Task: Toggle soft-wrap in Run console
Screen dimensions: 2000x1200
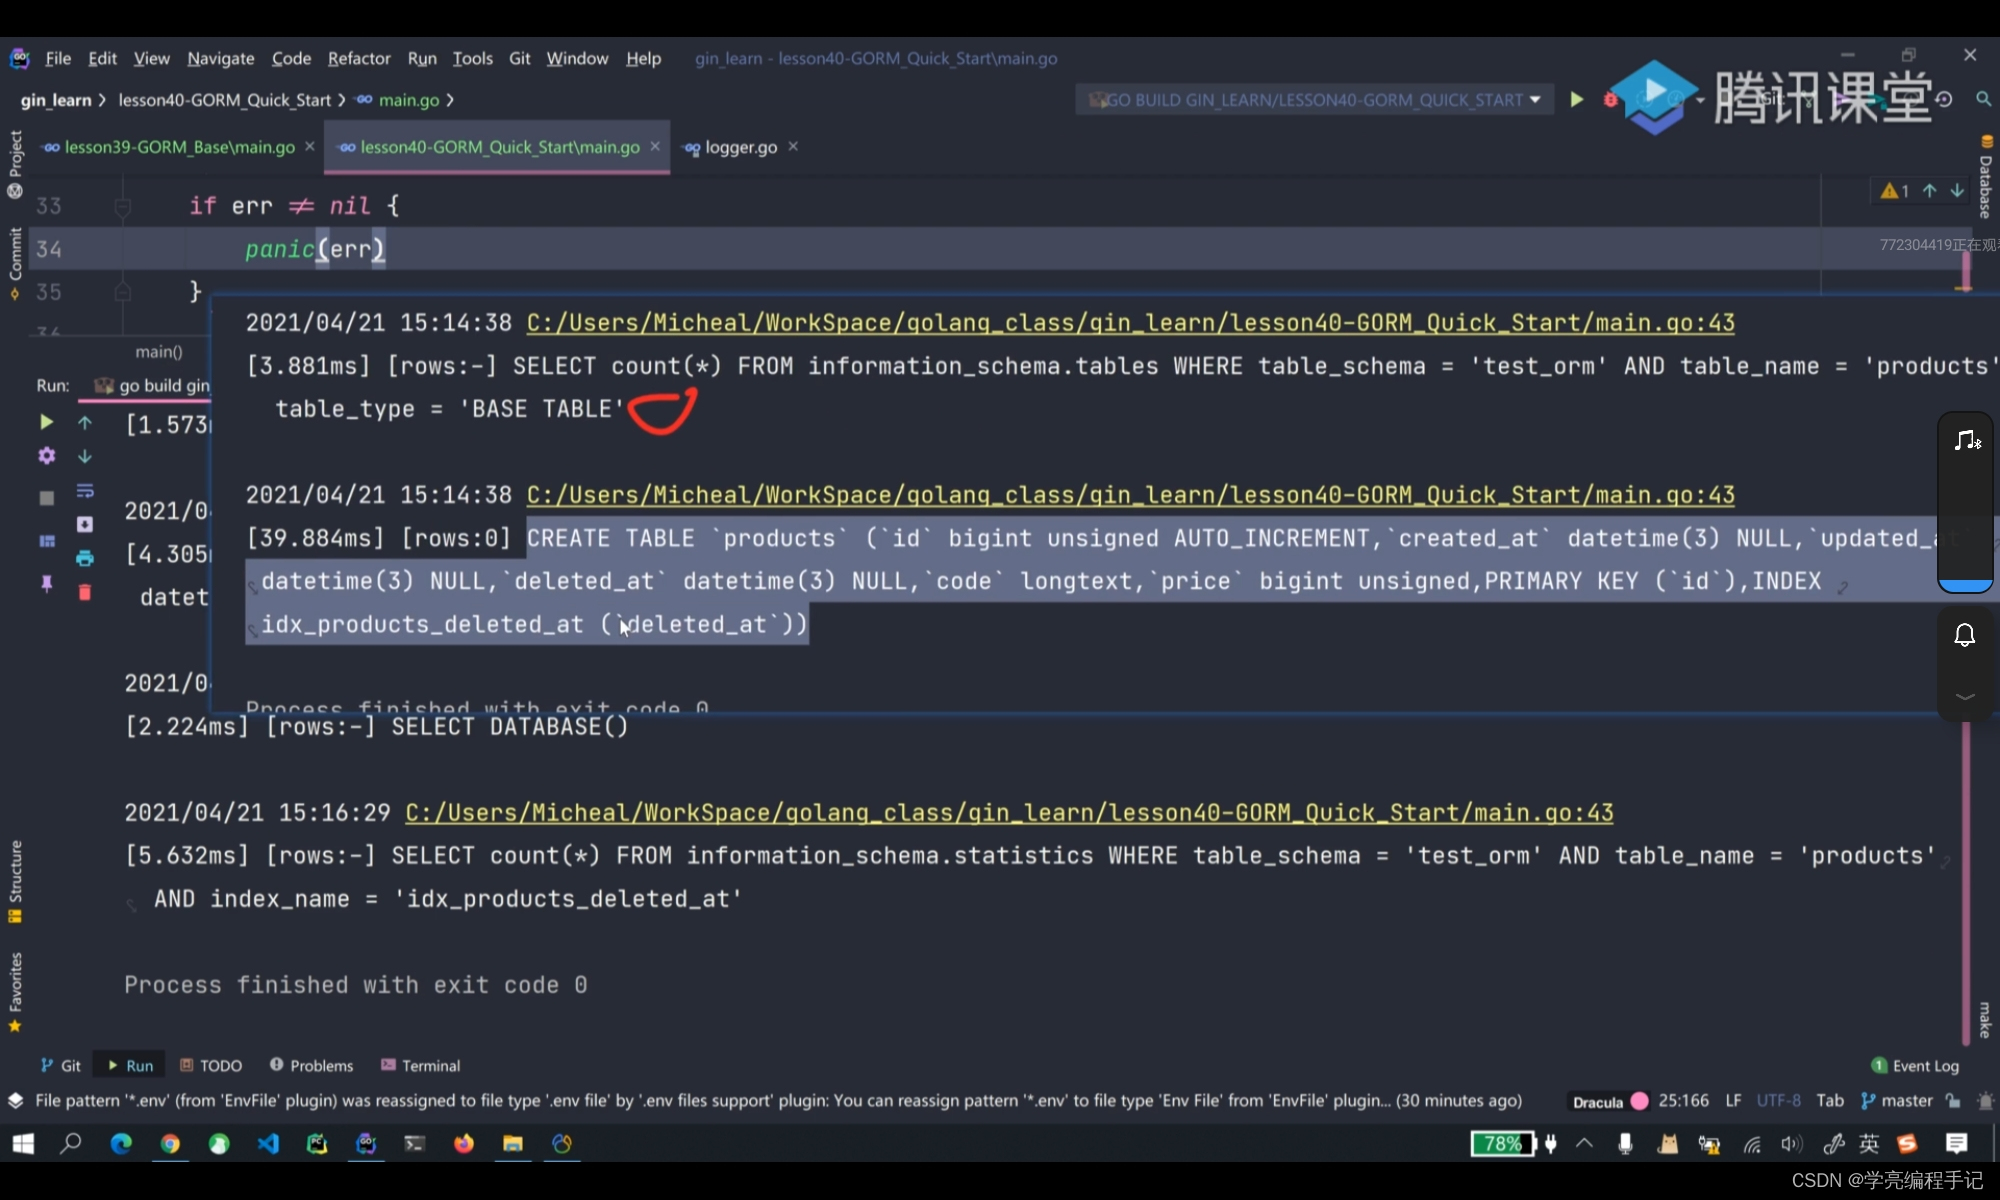Action: [x=85, y=491]
